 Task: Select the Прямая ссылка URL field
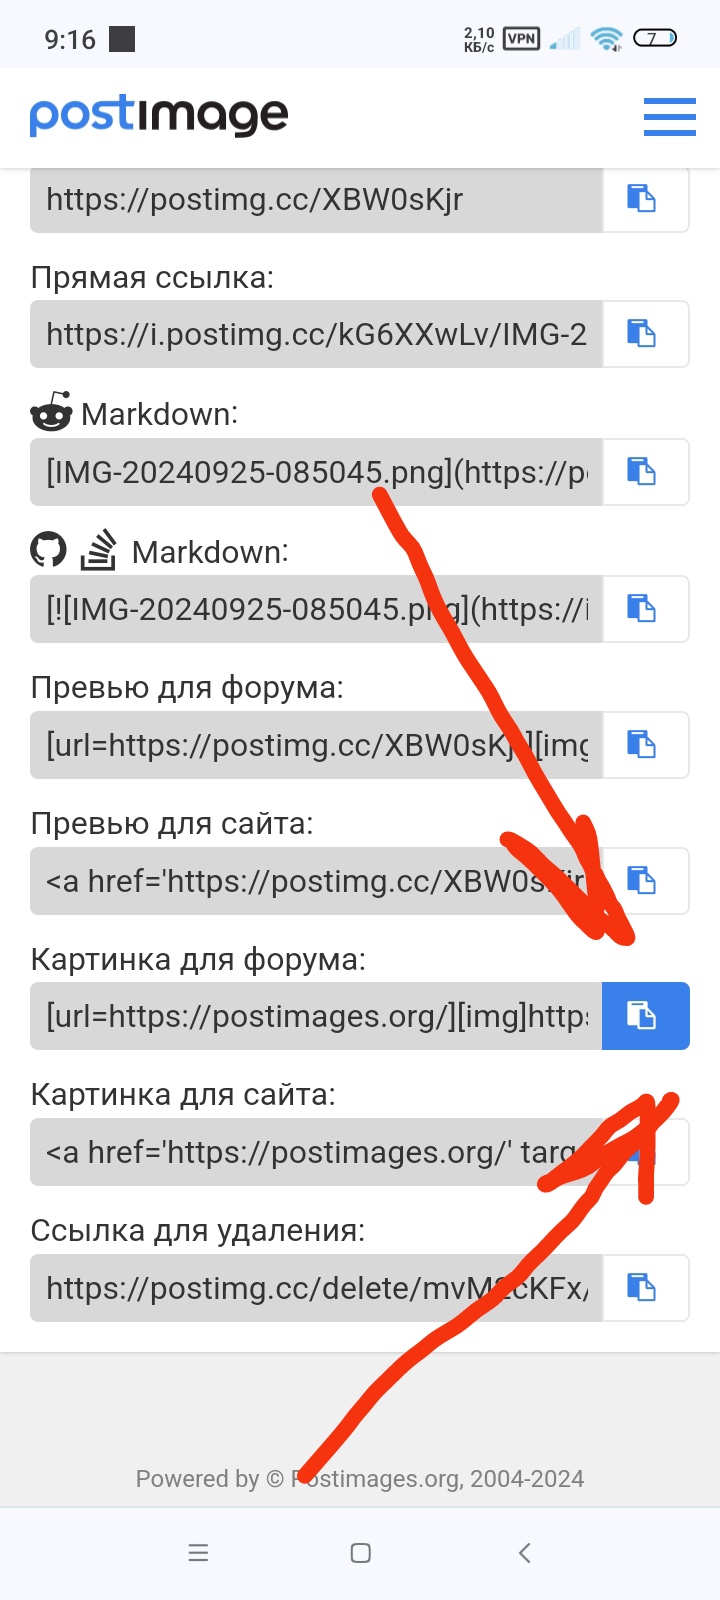[x=316, y=334]
